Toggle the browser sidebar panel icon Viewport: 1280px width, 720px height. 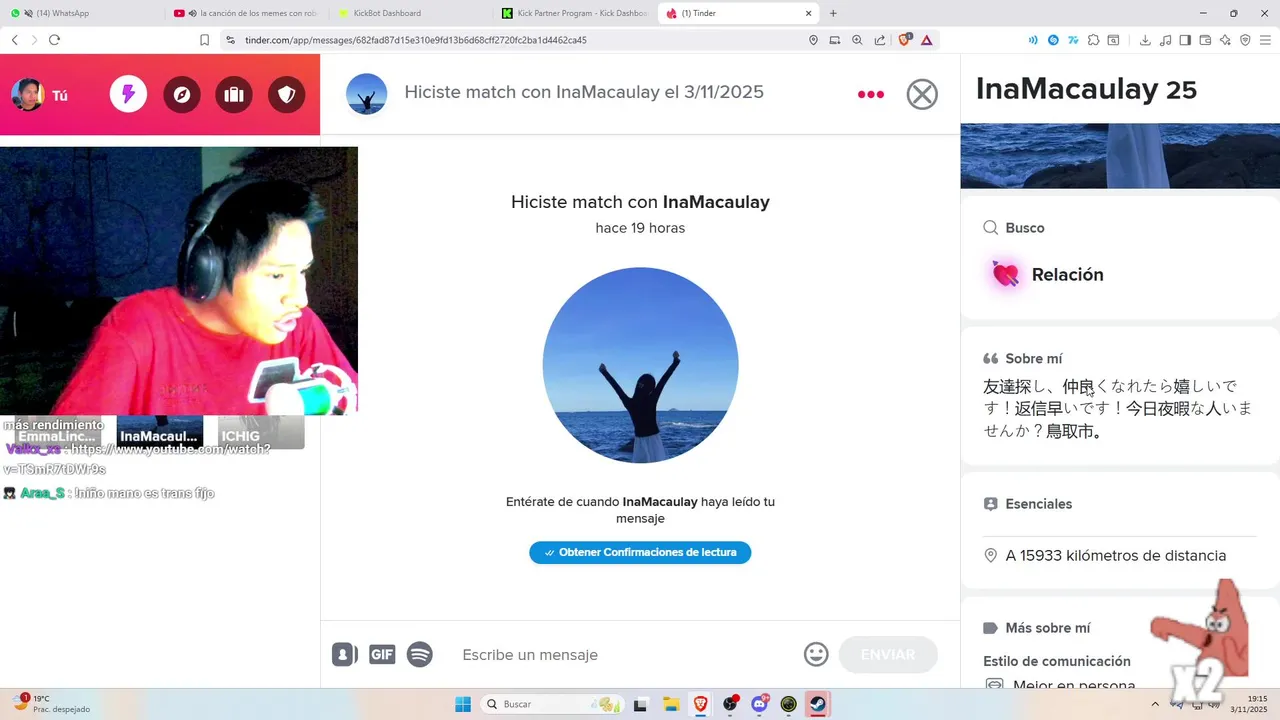click(x=1185, y=40)
